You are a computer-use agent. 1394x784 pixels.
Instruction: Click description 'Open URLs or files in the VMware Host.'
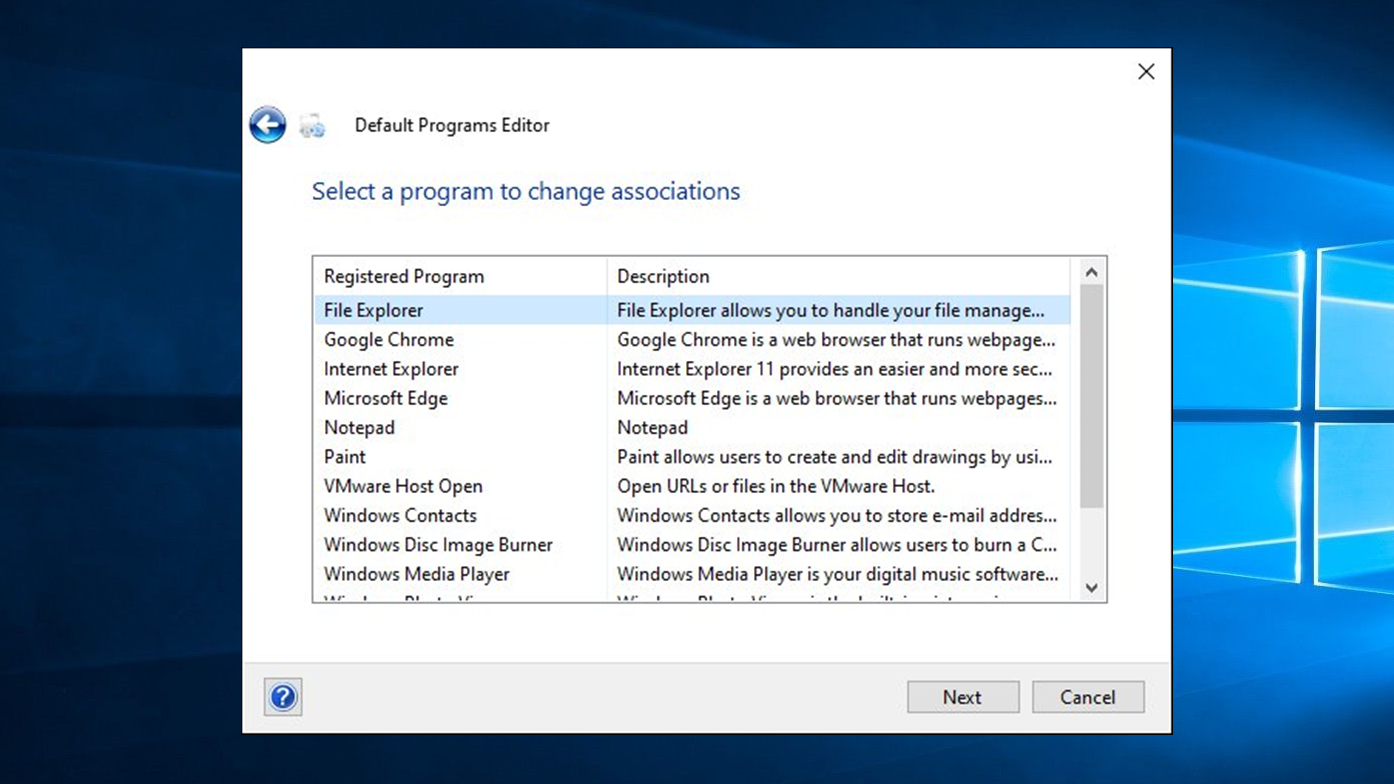coord(776,486)
